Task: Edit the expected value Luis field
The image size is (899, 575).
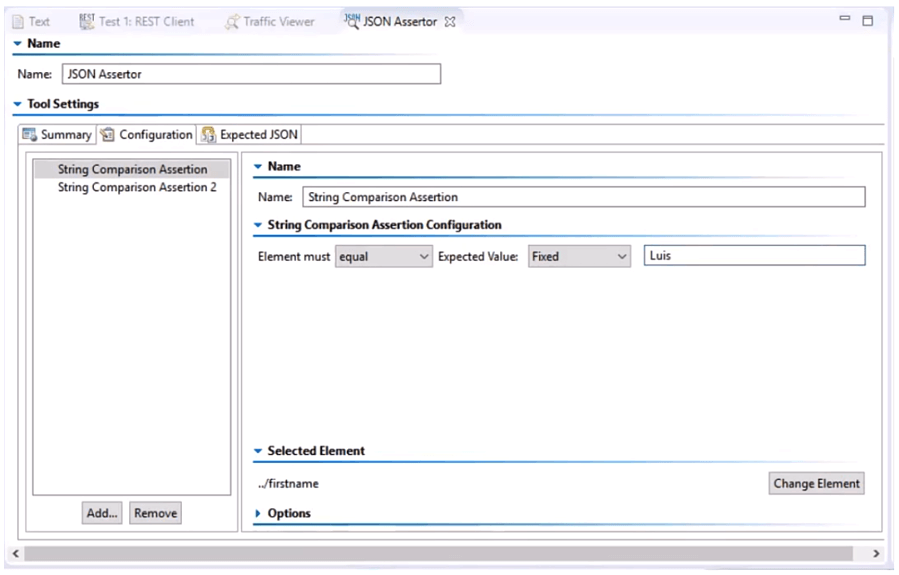Action: pyautogui.click(x=755, y=256)
